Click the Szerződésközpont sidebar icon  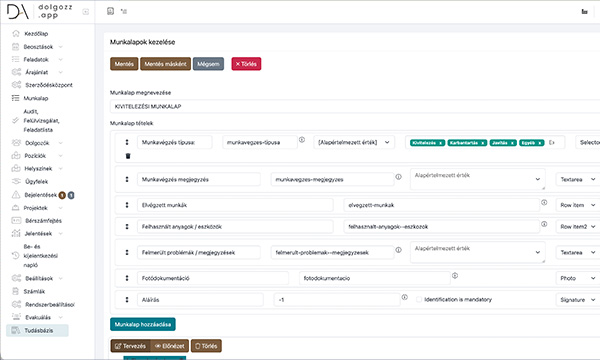coord(16,85)
